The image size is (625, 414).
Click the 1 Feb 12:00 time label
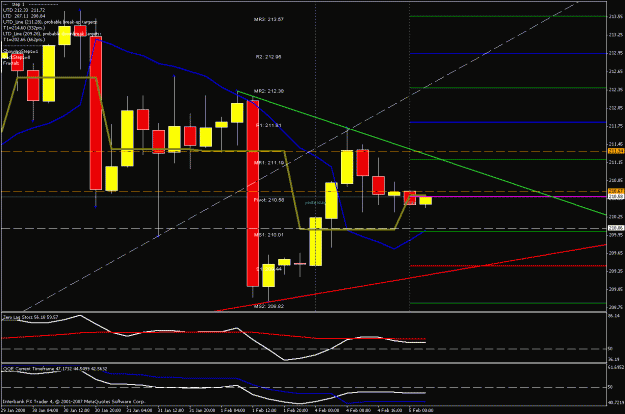pyautogui.click(x=265, y=410)
